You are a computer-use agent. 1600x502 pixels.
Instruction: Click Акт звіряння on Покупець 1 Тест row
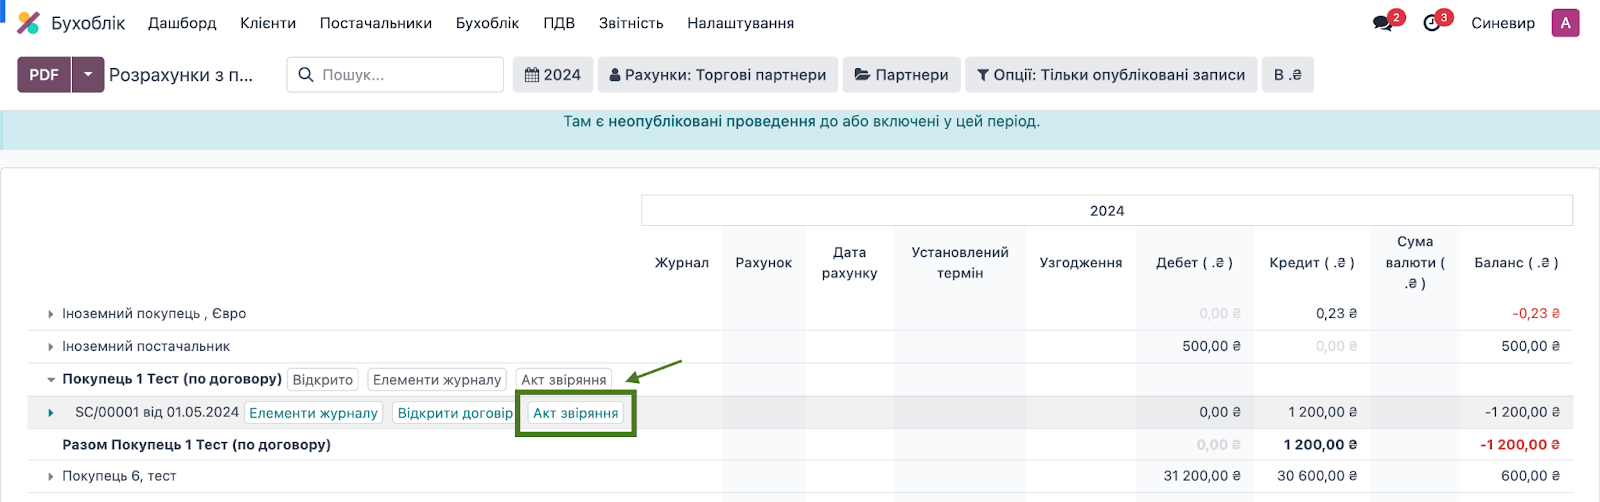pos(564,380)
